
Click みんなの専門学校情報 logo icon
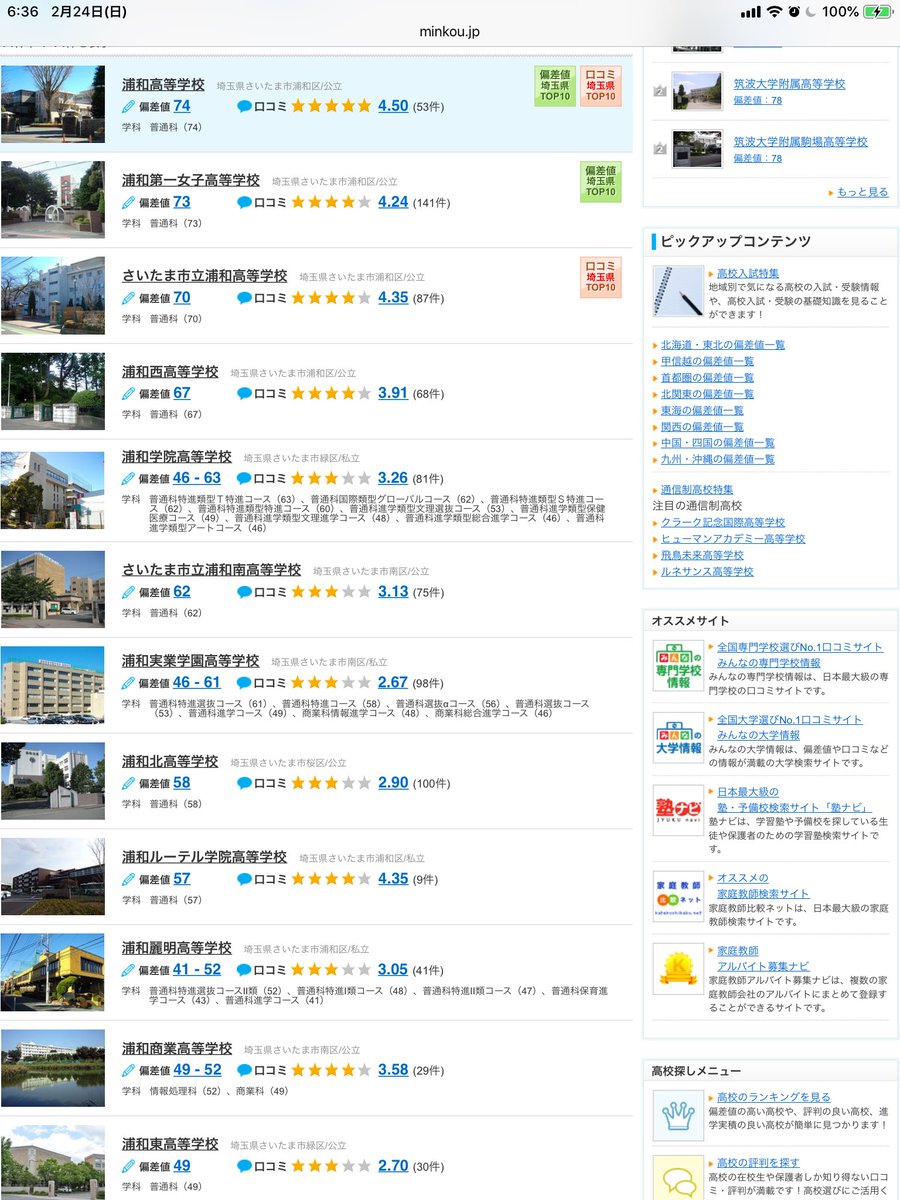coord(678,665)
